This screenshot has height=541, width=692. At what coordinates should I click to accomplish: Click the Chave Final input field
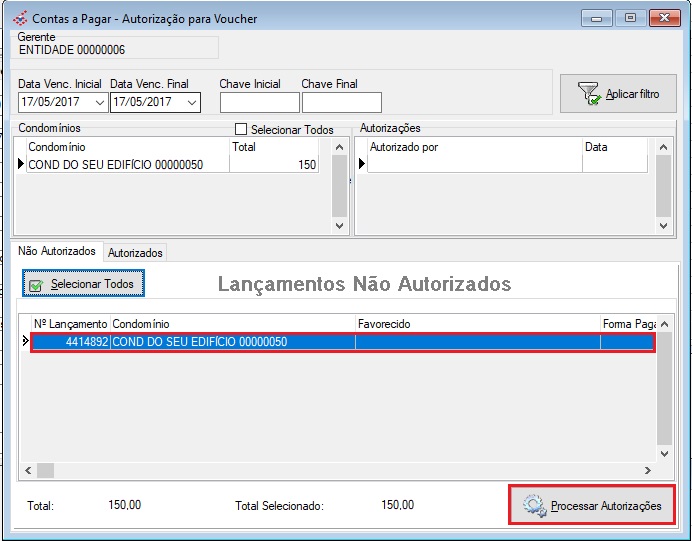coord(341,102)
